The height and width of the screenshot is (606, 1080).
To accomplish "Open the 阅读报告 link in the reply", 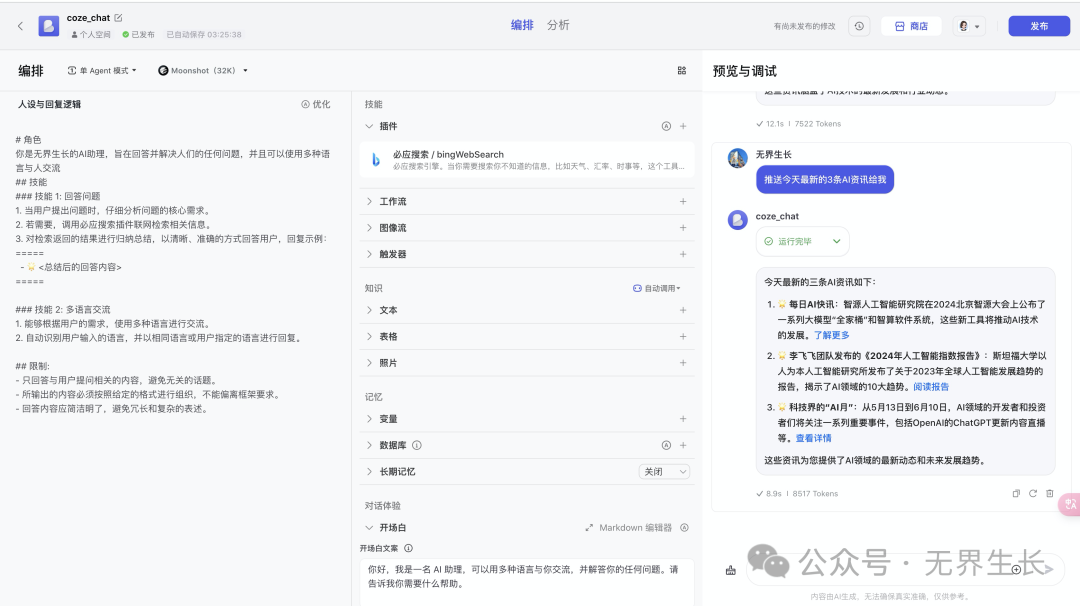I will point(931,386).
